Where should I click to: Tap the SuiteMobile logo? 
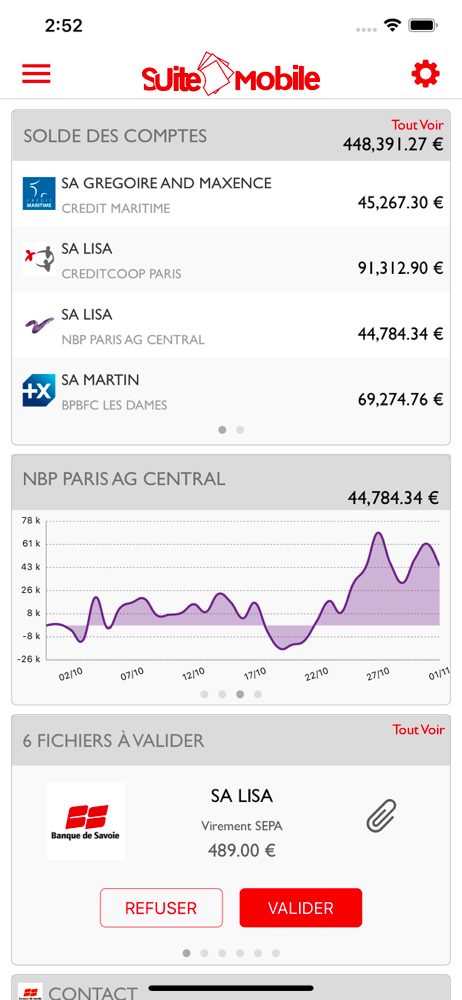(x=231, y=75)
